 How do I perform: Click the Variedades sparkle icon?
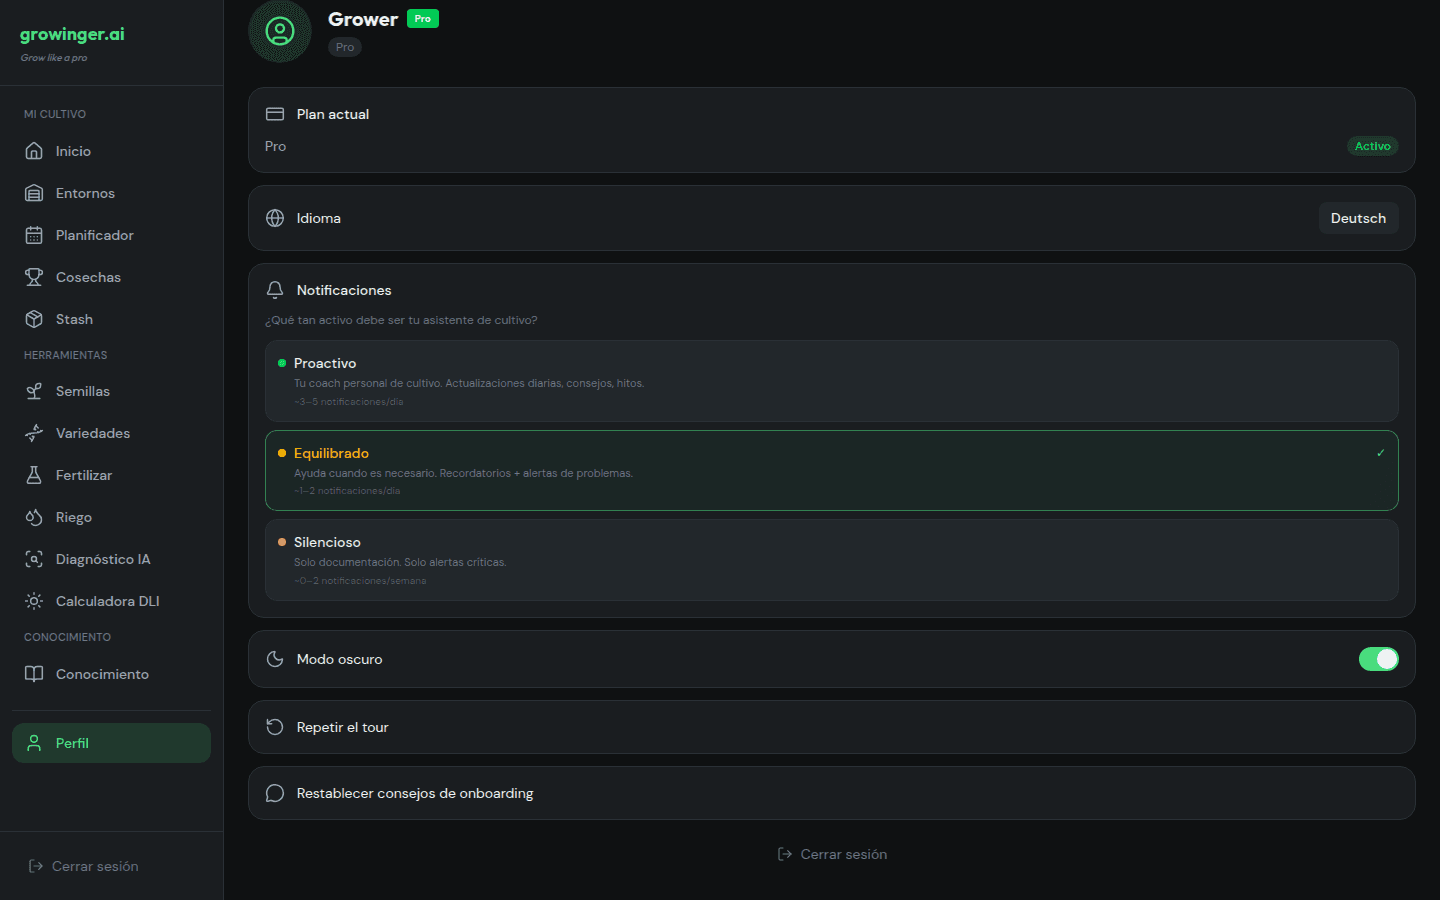tap(34, 433)
